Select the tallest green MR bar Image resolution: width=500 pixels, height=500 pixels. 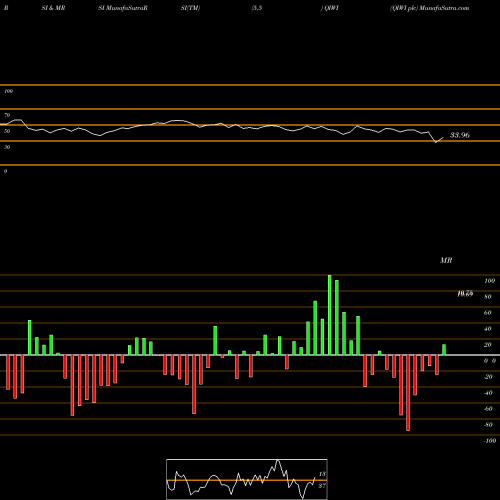coord(330,315)
